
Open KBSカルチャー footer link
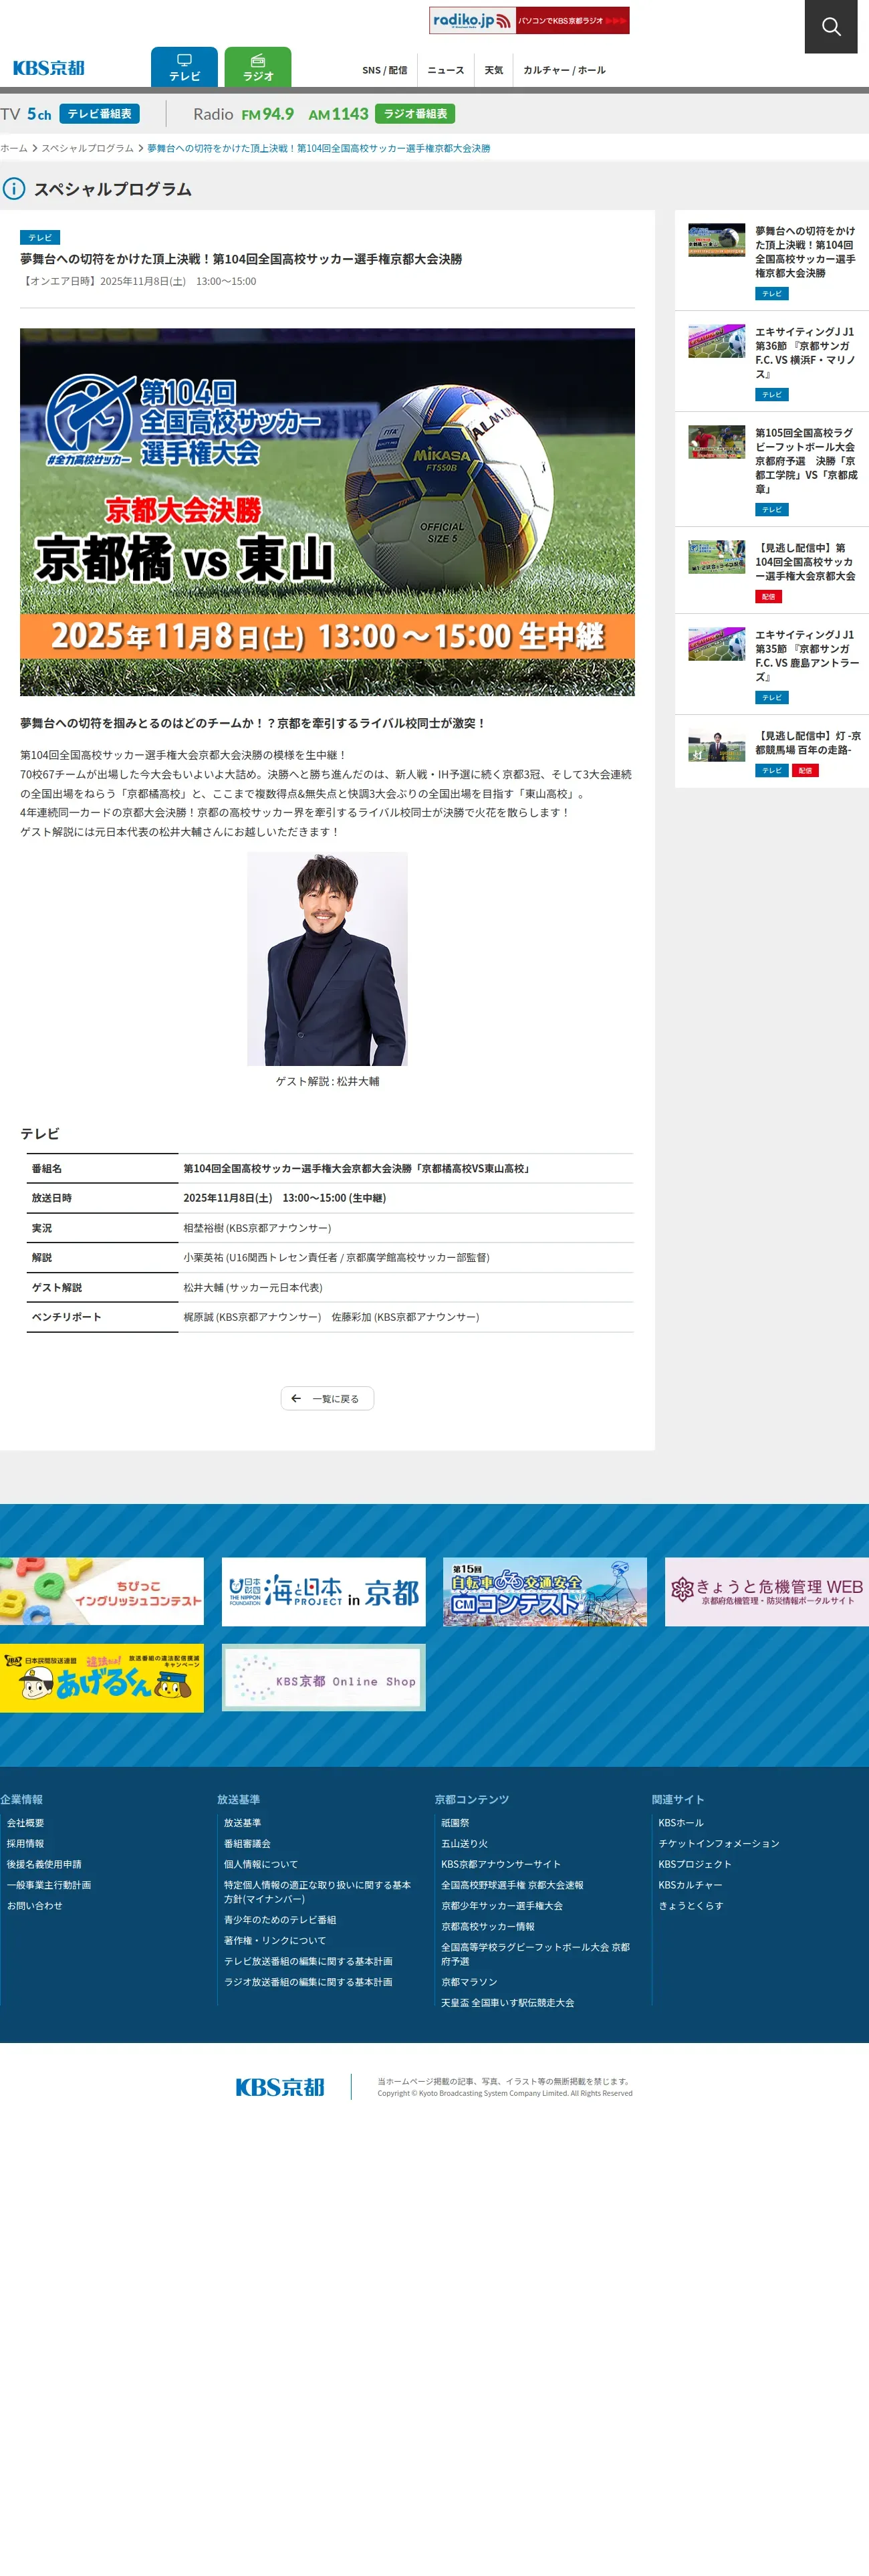[690, 1885]
